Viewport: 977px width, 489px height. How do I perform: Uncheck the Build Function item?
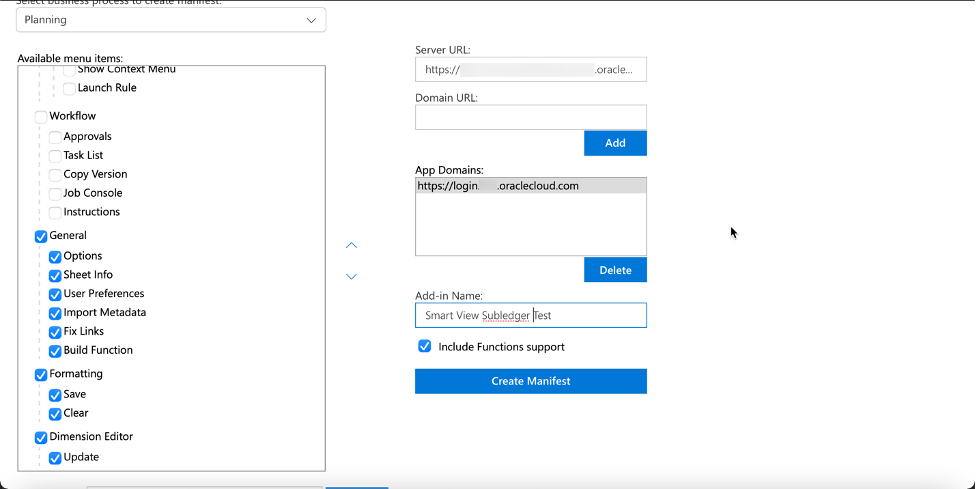(x=55, y=351)
